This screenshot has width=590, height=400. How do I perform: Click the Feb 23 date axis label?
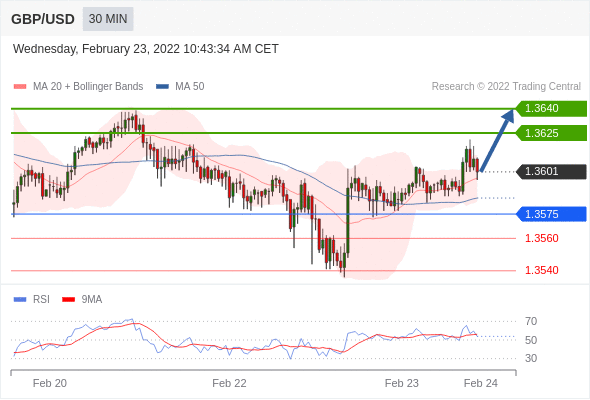(x=401, y=383)
